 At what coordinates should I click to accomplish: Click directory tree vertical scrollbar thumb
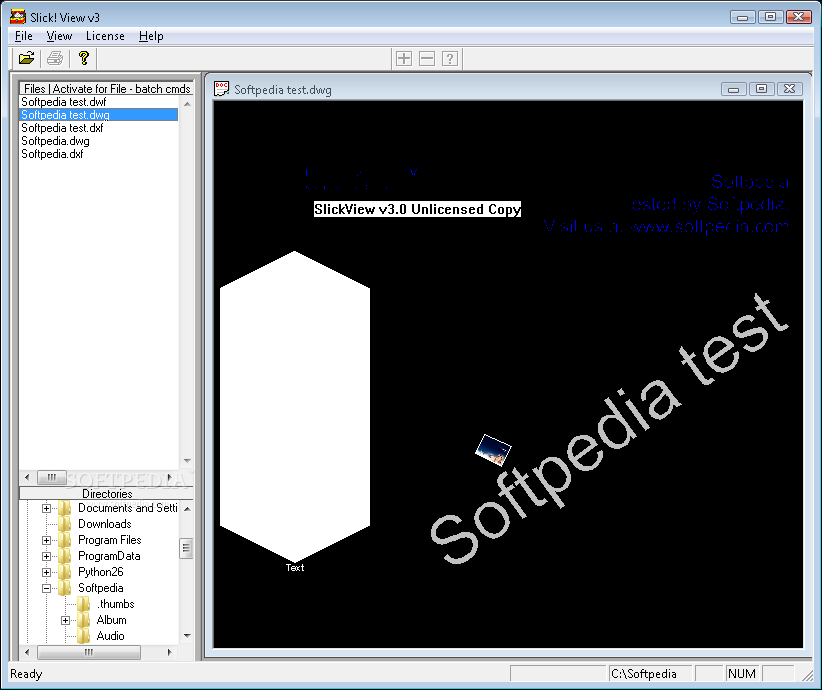click(186, 548)
